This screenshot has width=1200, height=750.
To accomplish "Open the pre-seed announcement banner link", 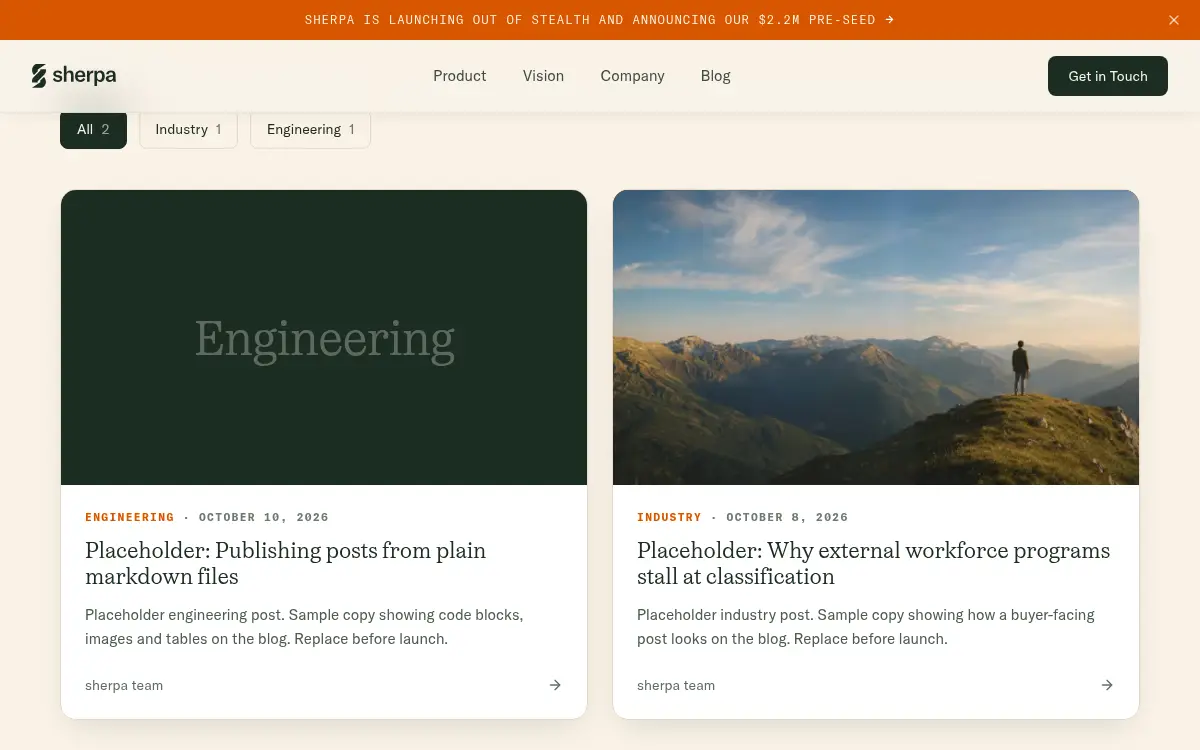I will click(600, 20).
